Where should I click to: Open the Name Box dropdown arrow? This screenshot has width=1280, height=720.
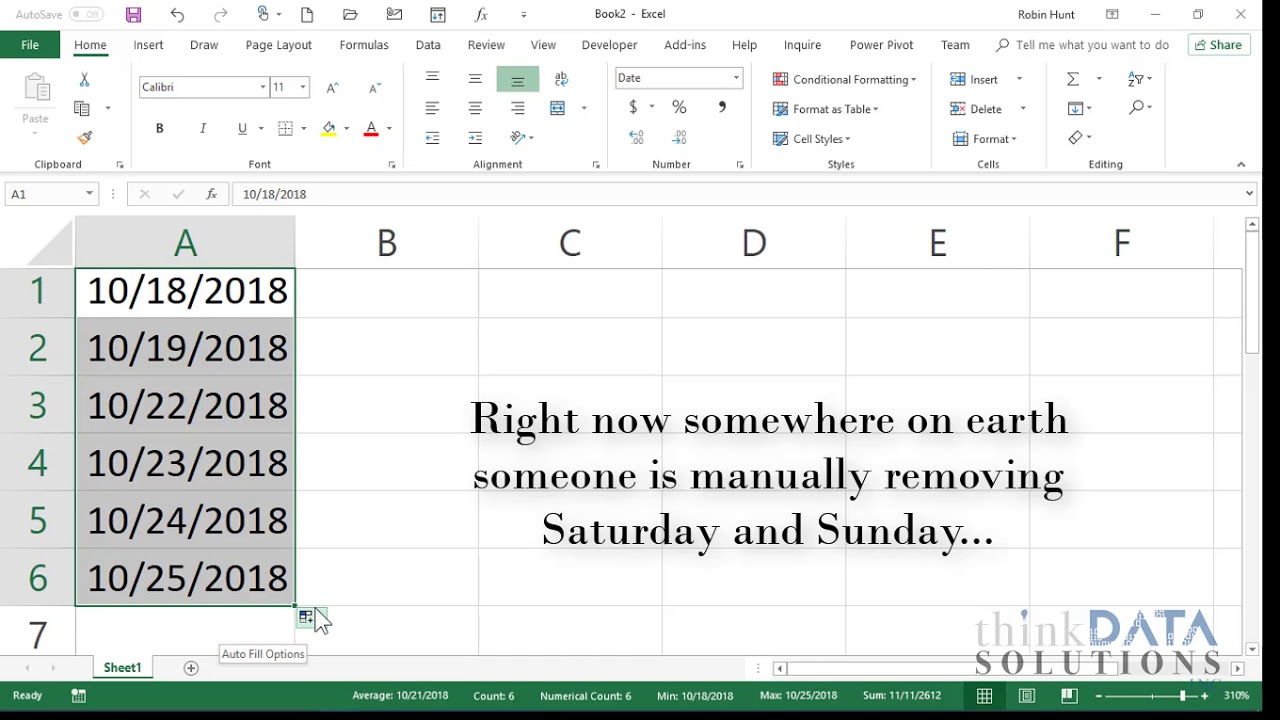(x=89, y=194)
